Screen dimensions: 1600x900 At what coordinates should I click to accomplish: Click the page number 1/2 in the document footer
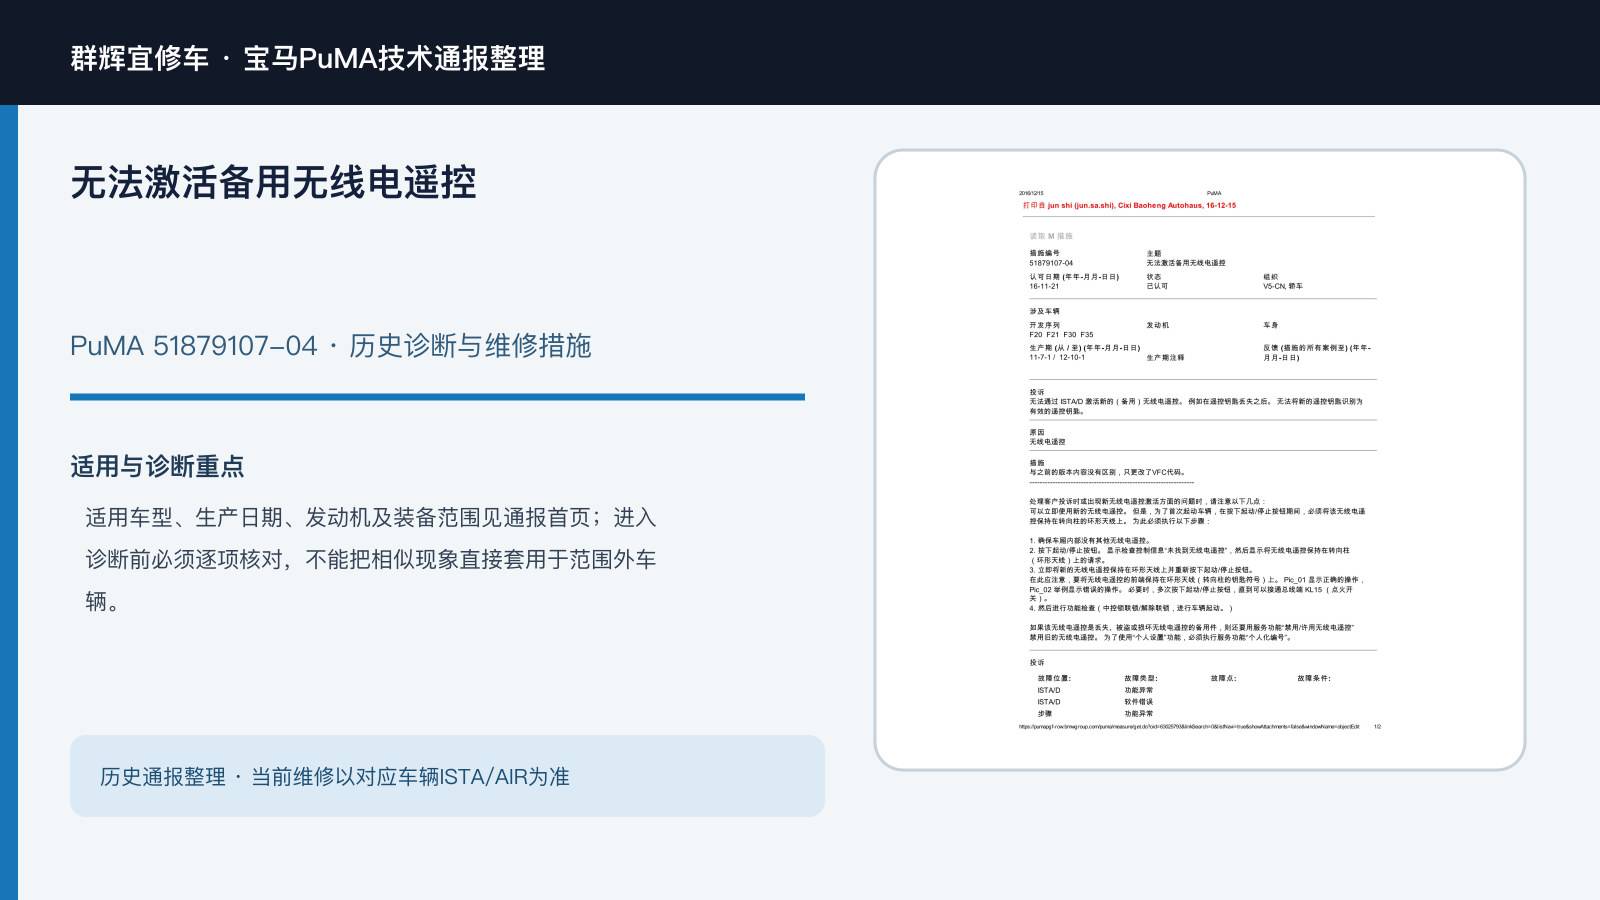1377,727
